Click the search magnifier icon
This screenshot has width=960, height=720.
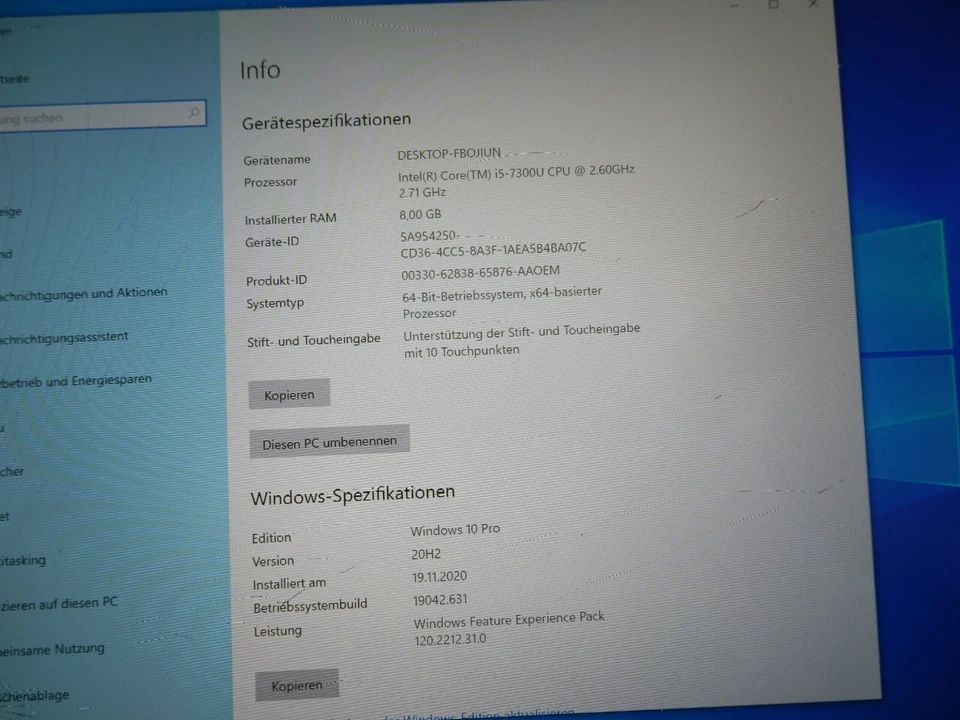(194, 112)
